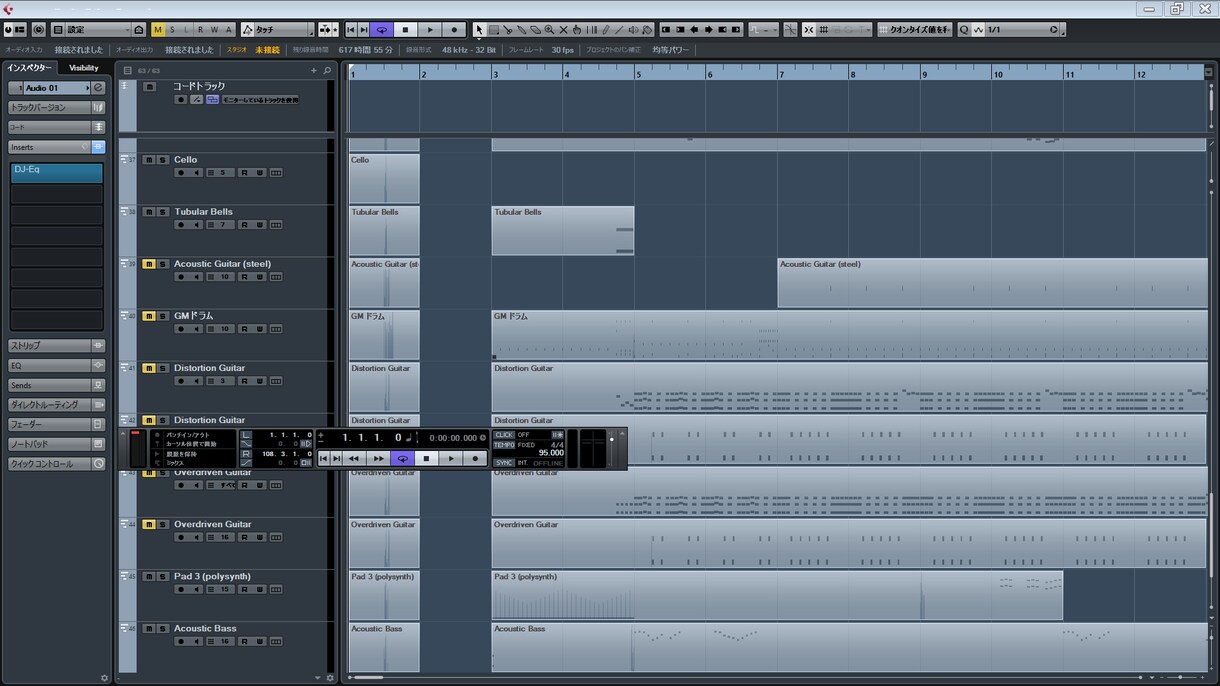Click the grid type icon in toolbar
The height and width of the screenshot is (686, 1220).
coord(824,30)
